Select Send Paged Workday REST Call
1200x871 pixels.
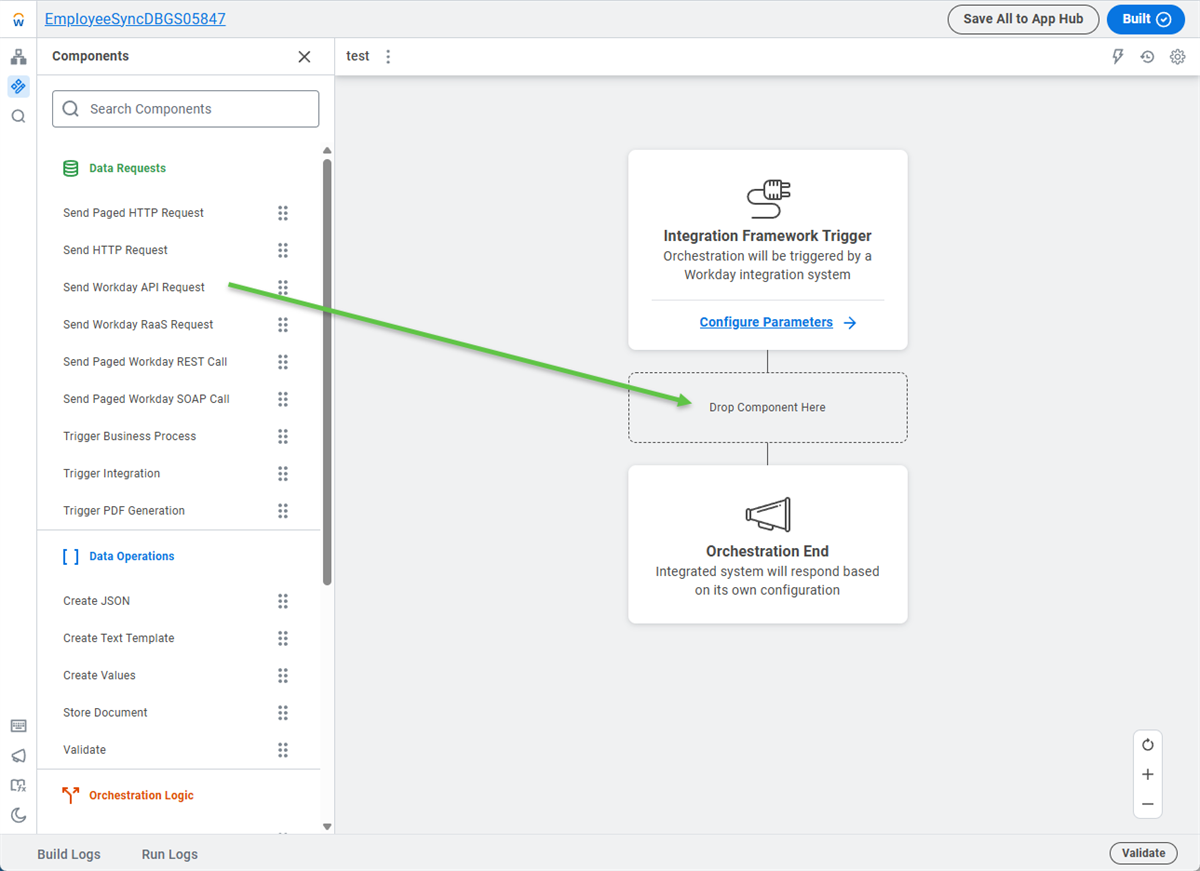(145, 362)
